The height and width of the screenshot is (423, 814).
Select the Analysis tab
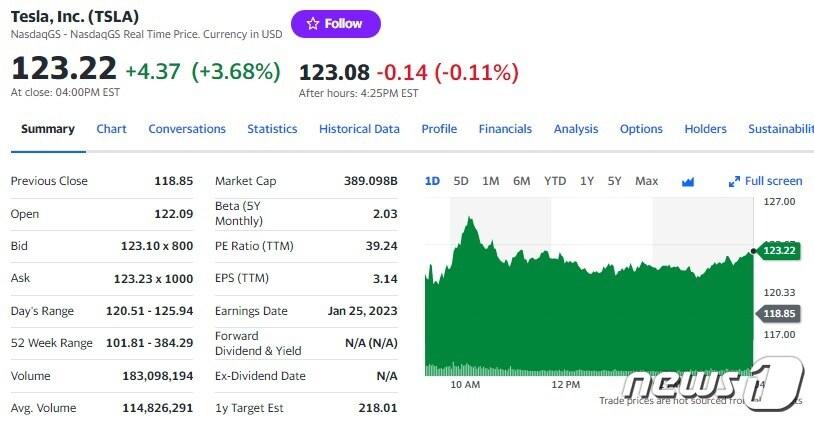point(576,129)
